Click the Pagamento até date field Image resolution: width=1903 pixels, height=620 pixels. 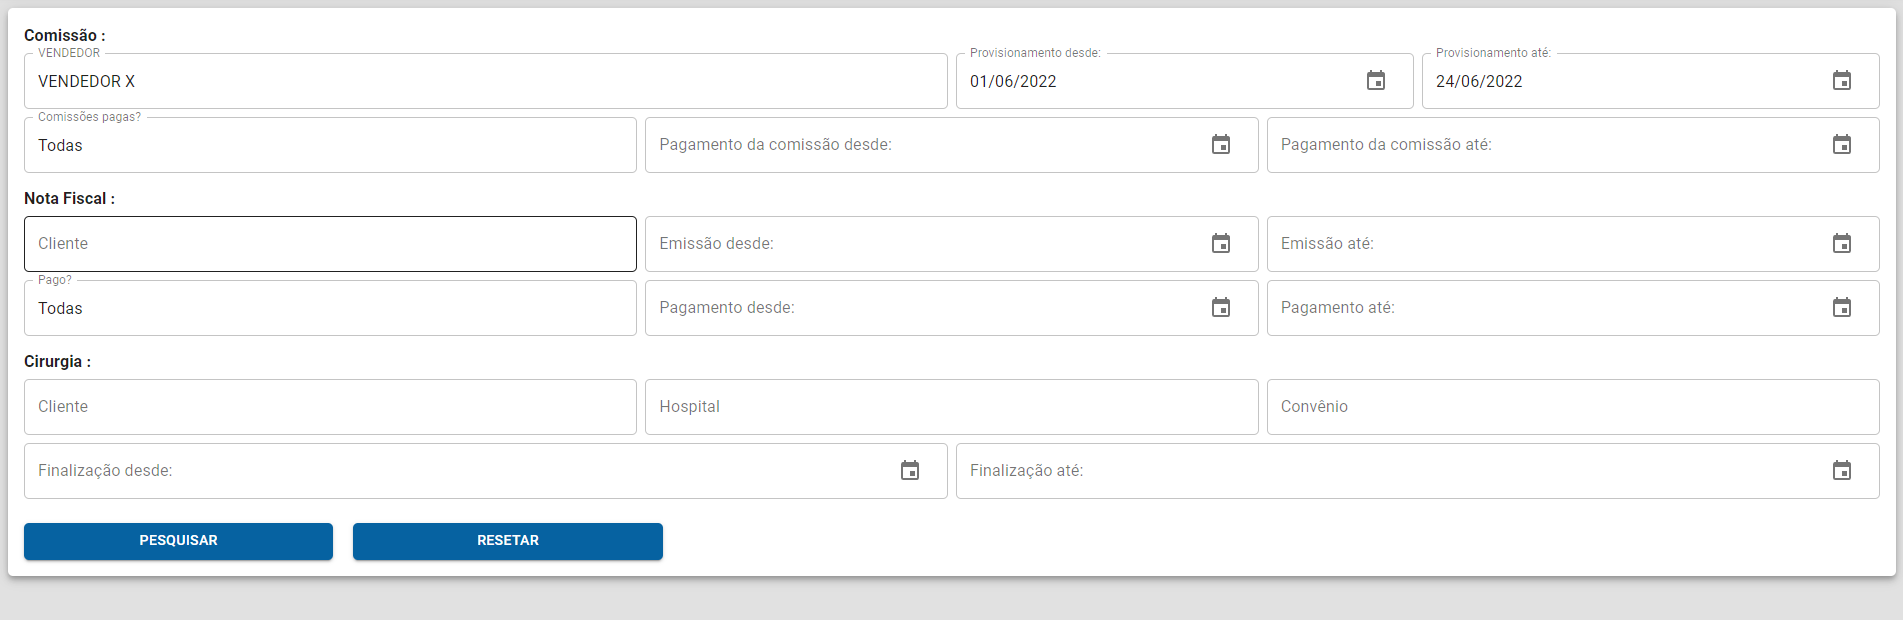(1573, 308)
